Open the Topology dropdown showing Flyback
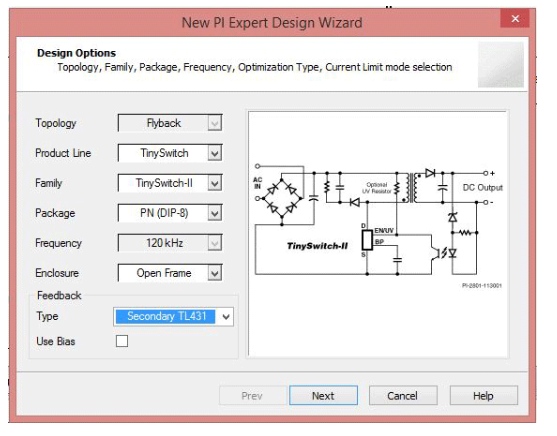Image resolution: width=557 pixels, height=436 pixels. [x=170, y=123]
